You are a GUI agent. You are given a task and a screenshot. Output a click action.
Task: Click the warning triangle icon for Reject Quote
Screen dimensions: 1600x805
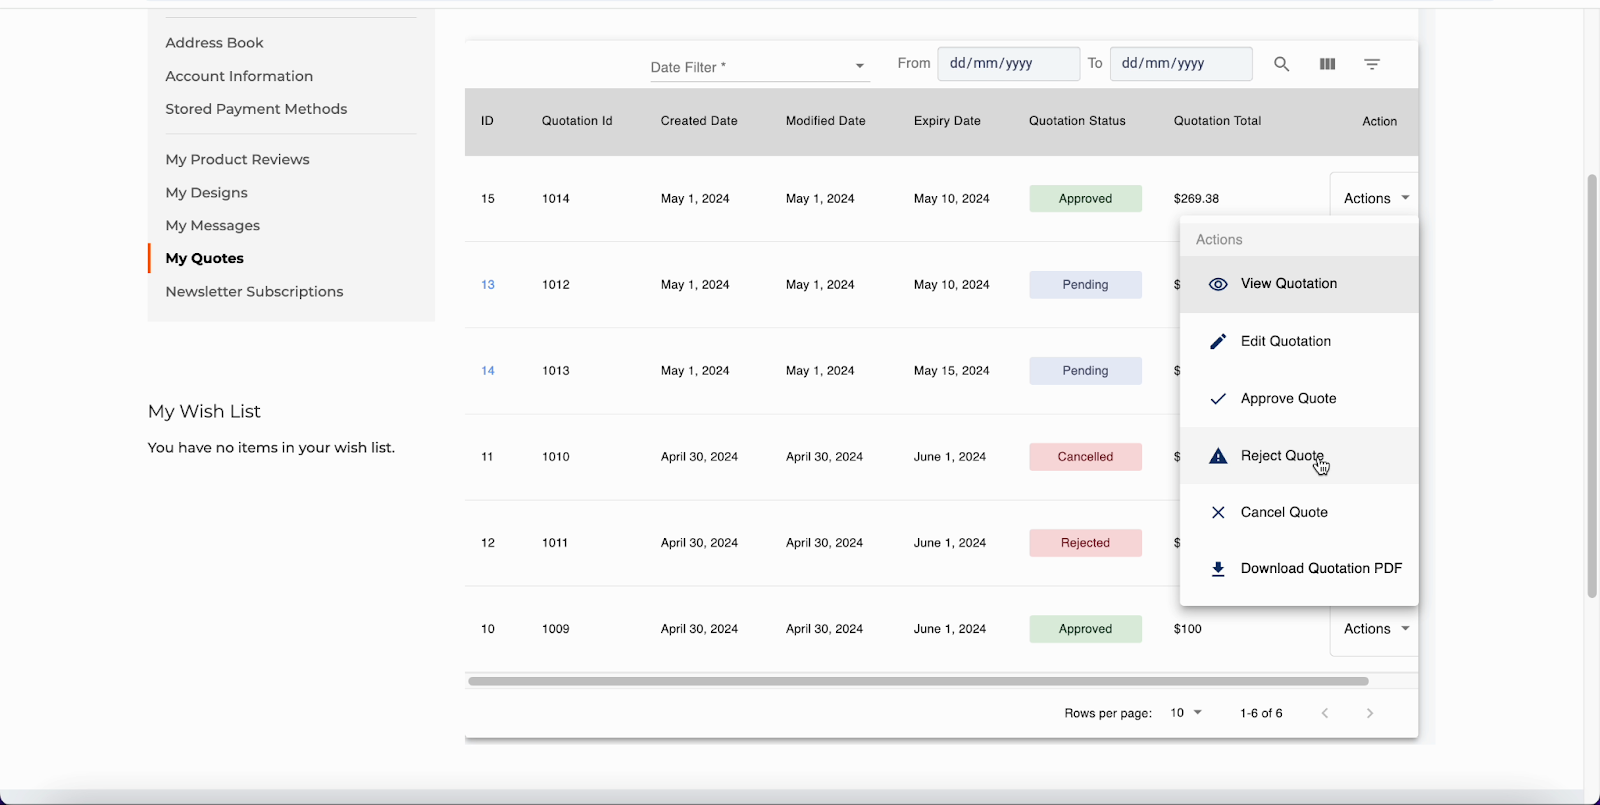(x=1218, y=456)
